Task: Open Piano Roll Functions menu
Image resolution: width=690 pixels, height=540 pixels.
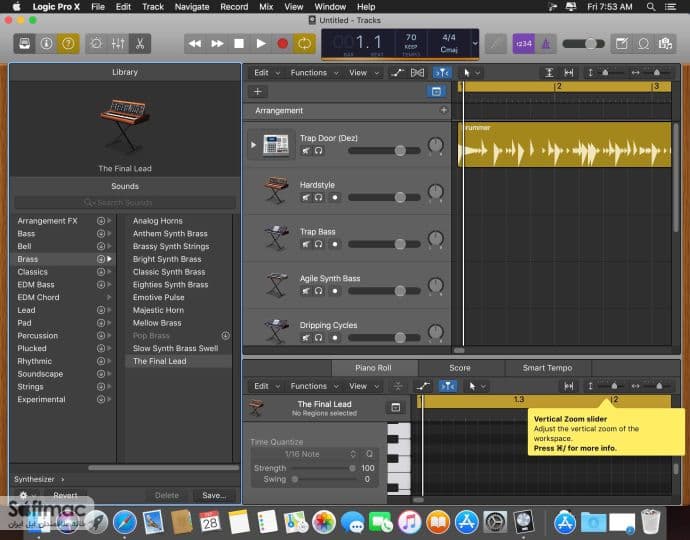Action: (x=314, y=386)
